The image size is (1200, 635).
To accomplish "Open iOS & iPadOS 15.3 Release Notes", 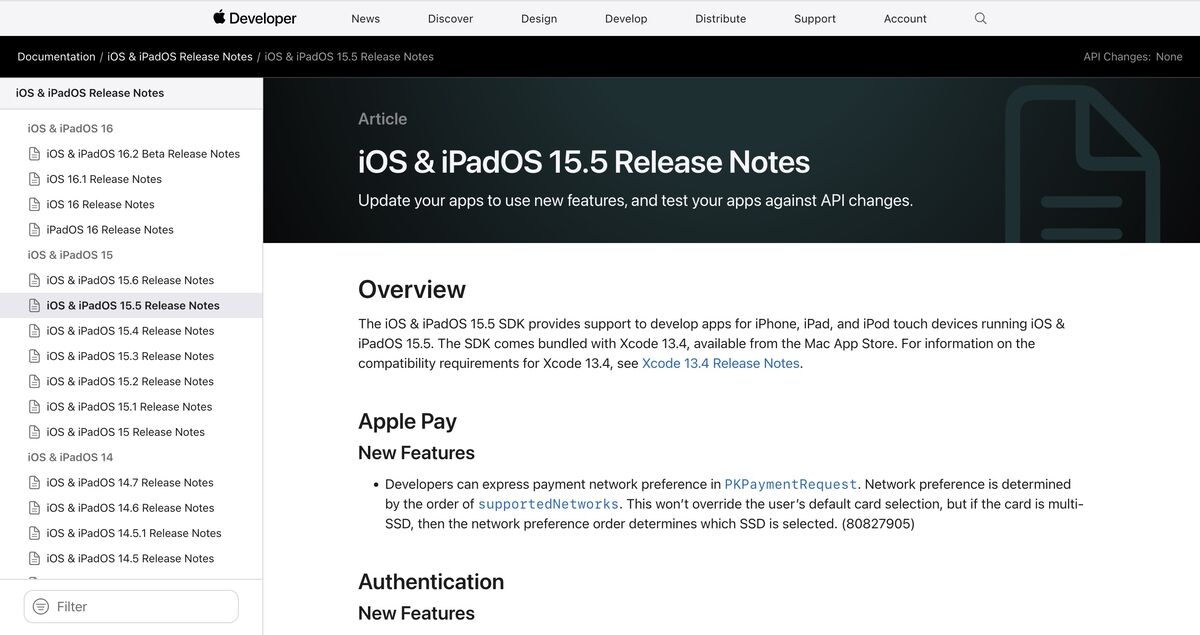I will click(130, 356).
